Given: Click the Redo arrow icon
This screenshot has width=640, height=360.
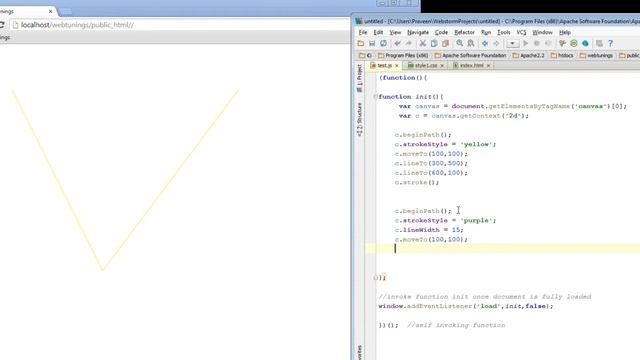Looking at the screenshot, I should tap(409, 43).
